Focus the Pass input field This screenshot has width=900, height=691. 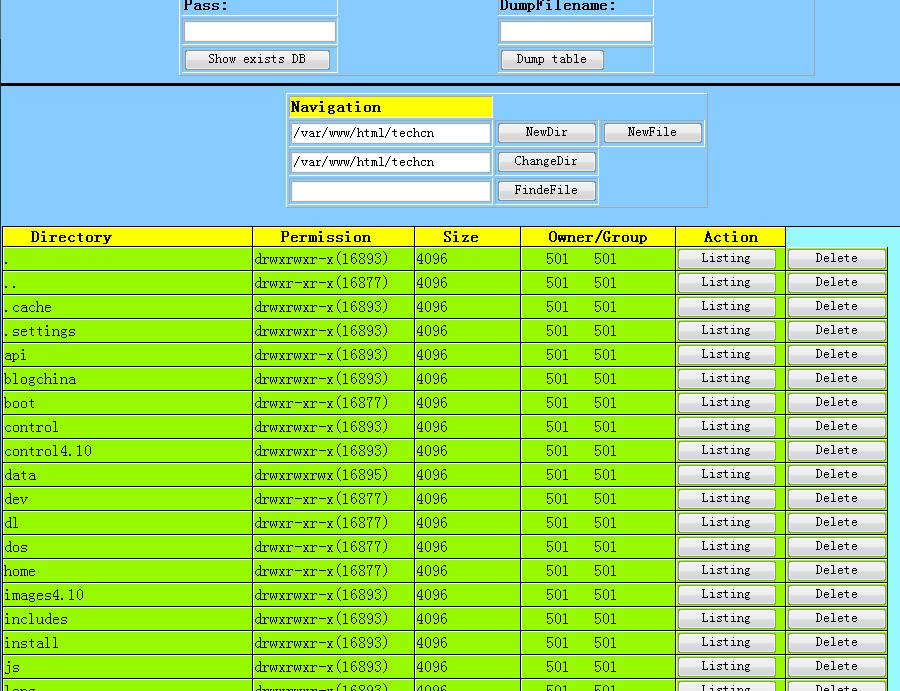[259, 32]
